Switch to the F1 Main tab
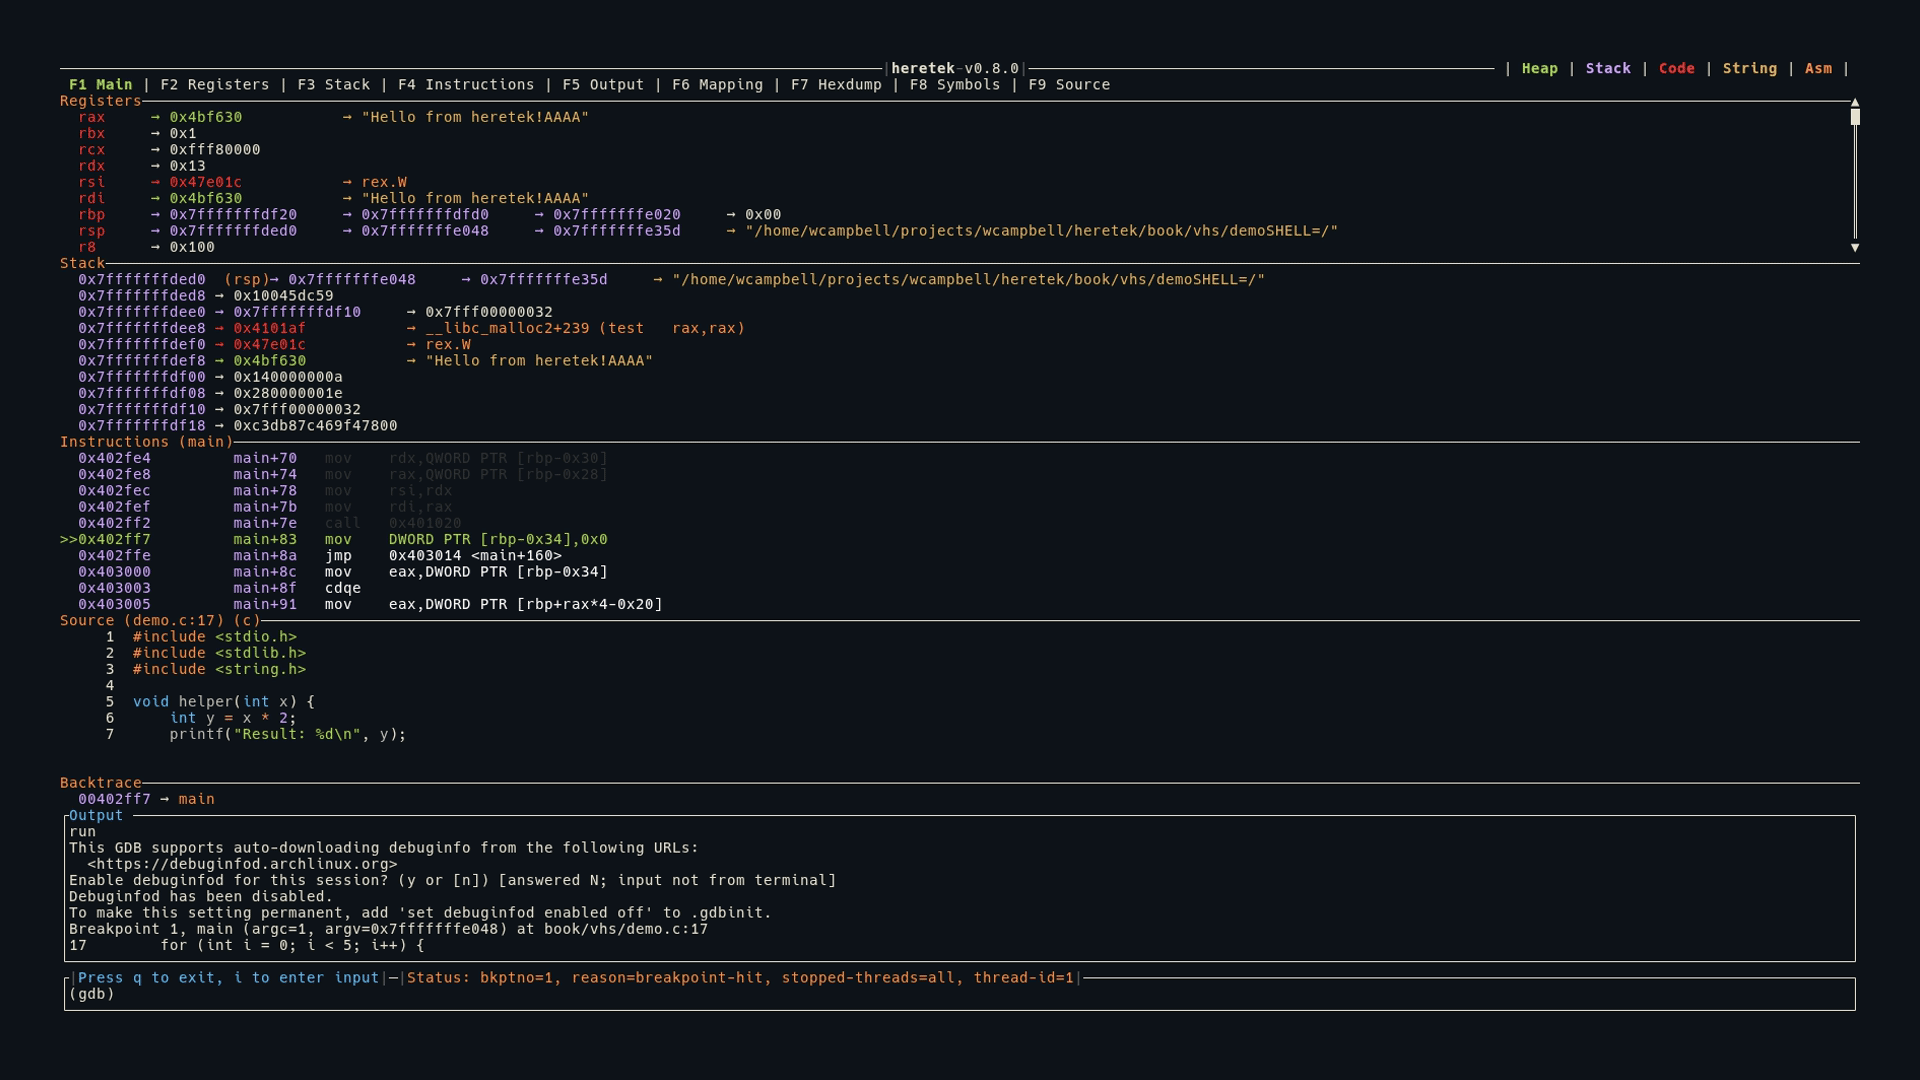1920x1080 pixels. click(x=100, y=85)
